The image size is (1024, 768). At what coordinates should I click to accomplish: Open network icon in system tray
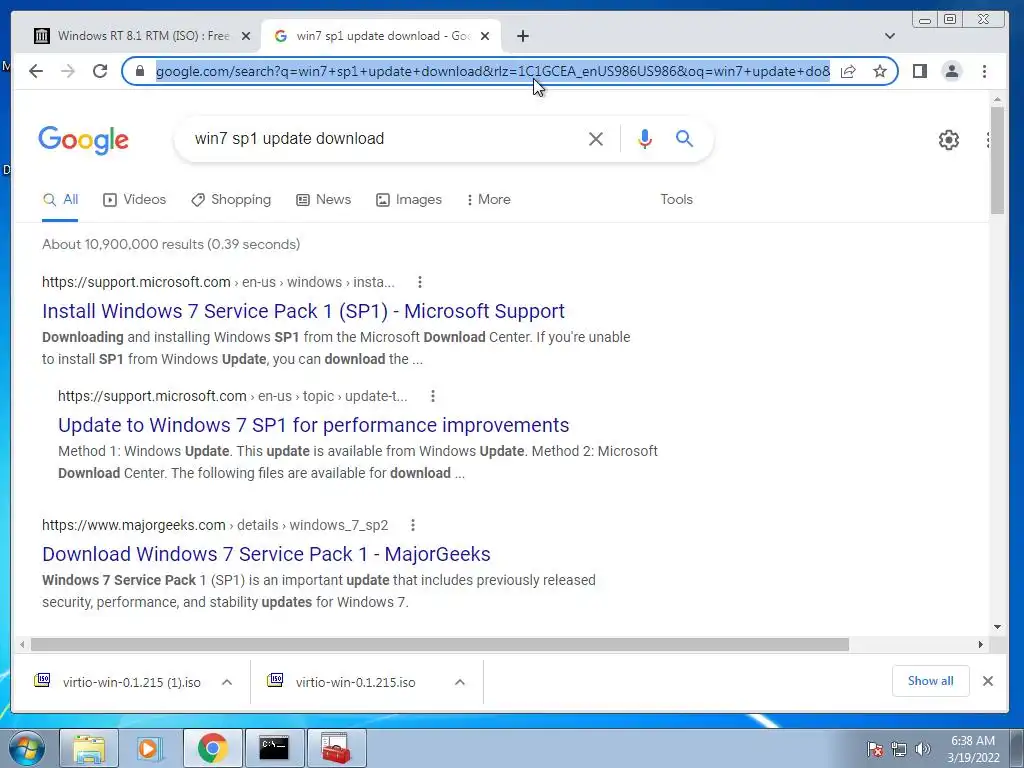pyautogui.click(x=899, y=748)
